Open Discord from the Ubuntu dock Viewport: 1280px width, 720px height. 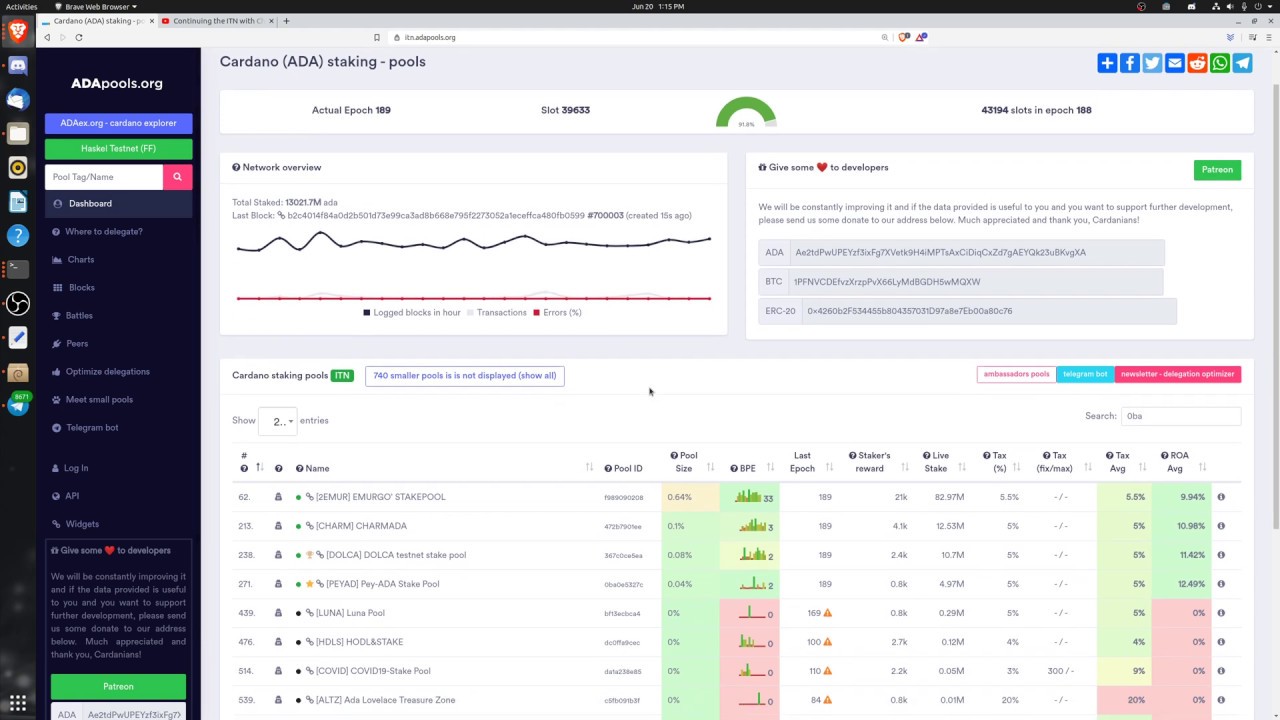[x=18, y=66]
